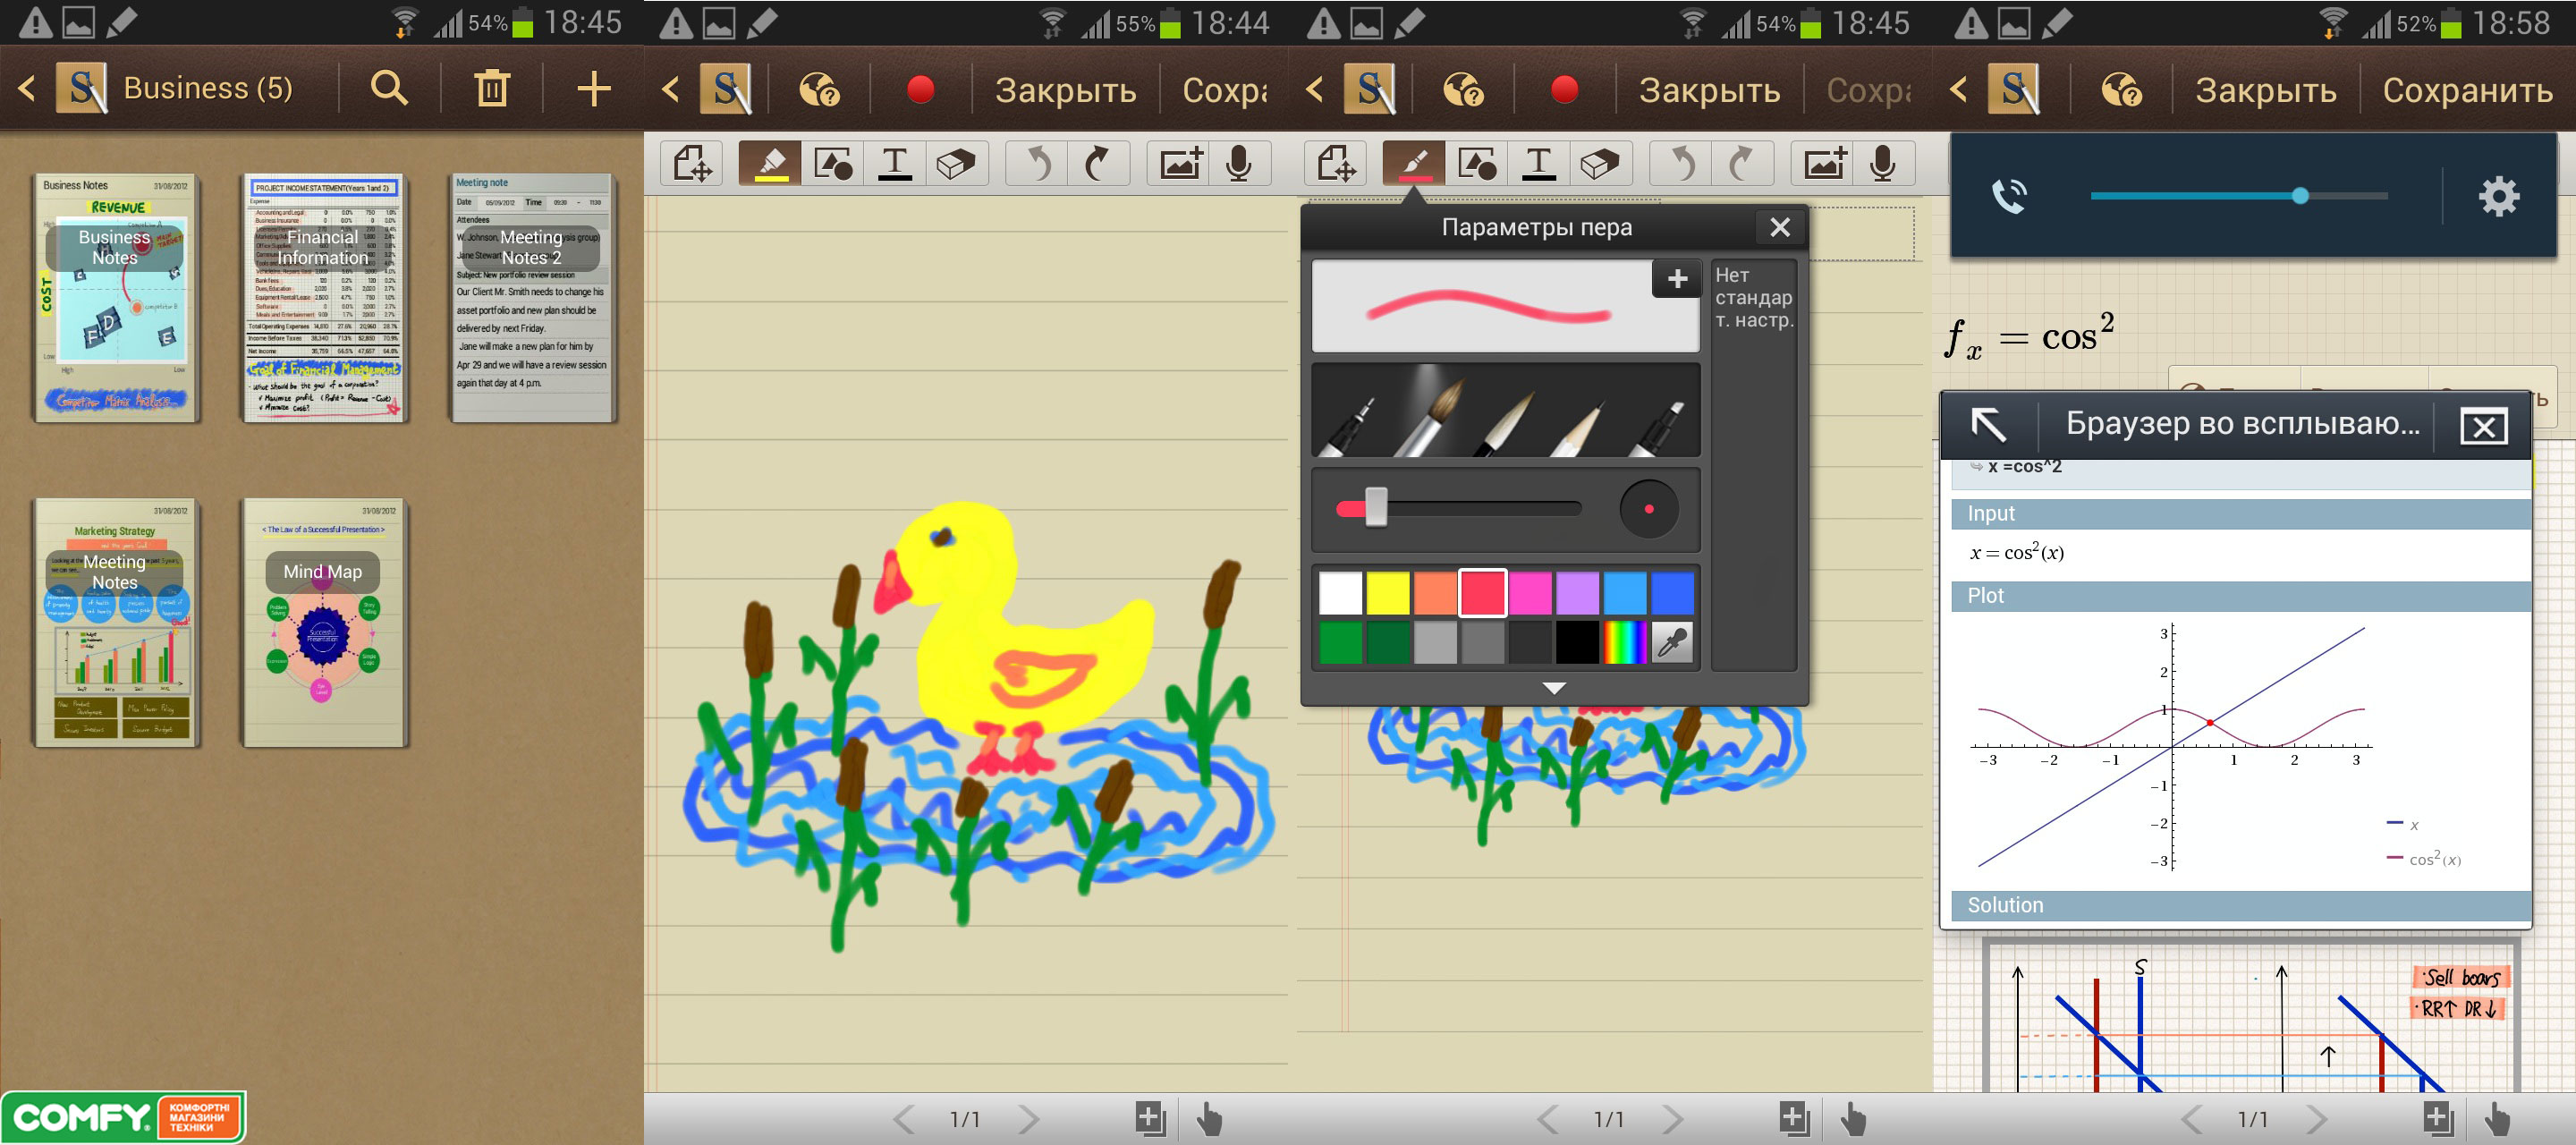Open the Meeting Notes 2 note
The width and height of the screenshot is (2576, 1145).
pyautogui.click(x=532, y=299)
